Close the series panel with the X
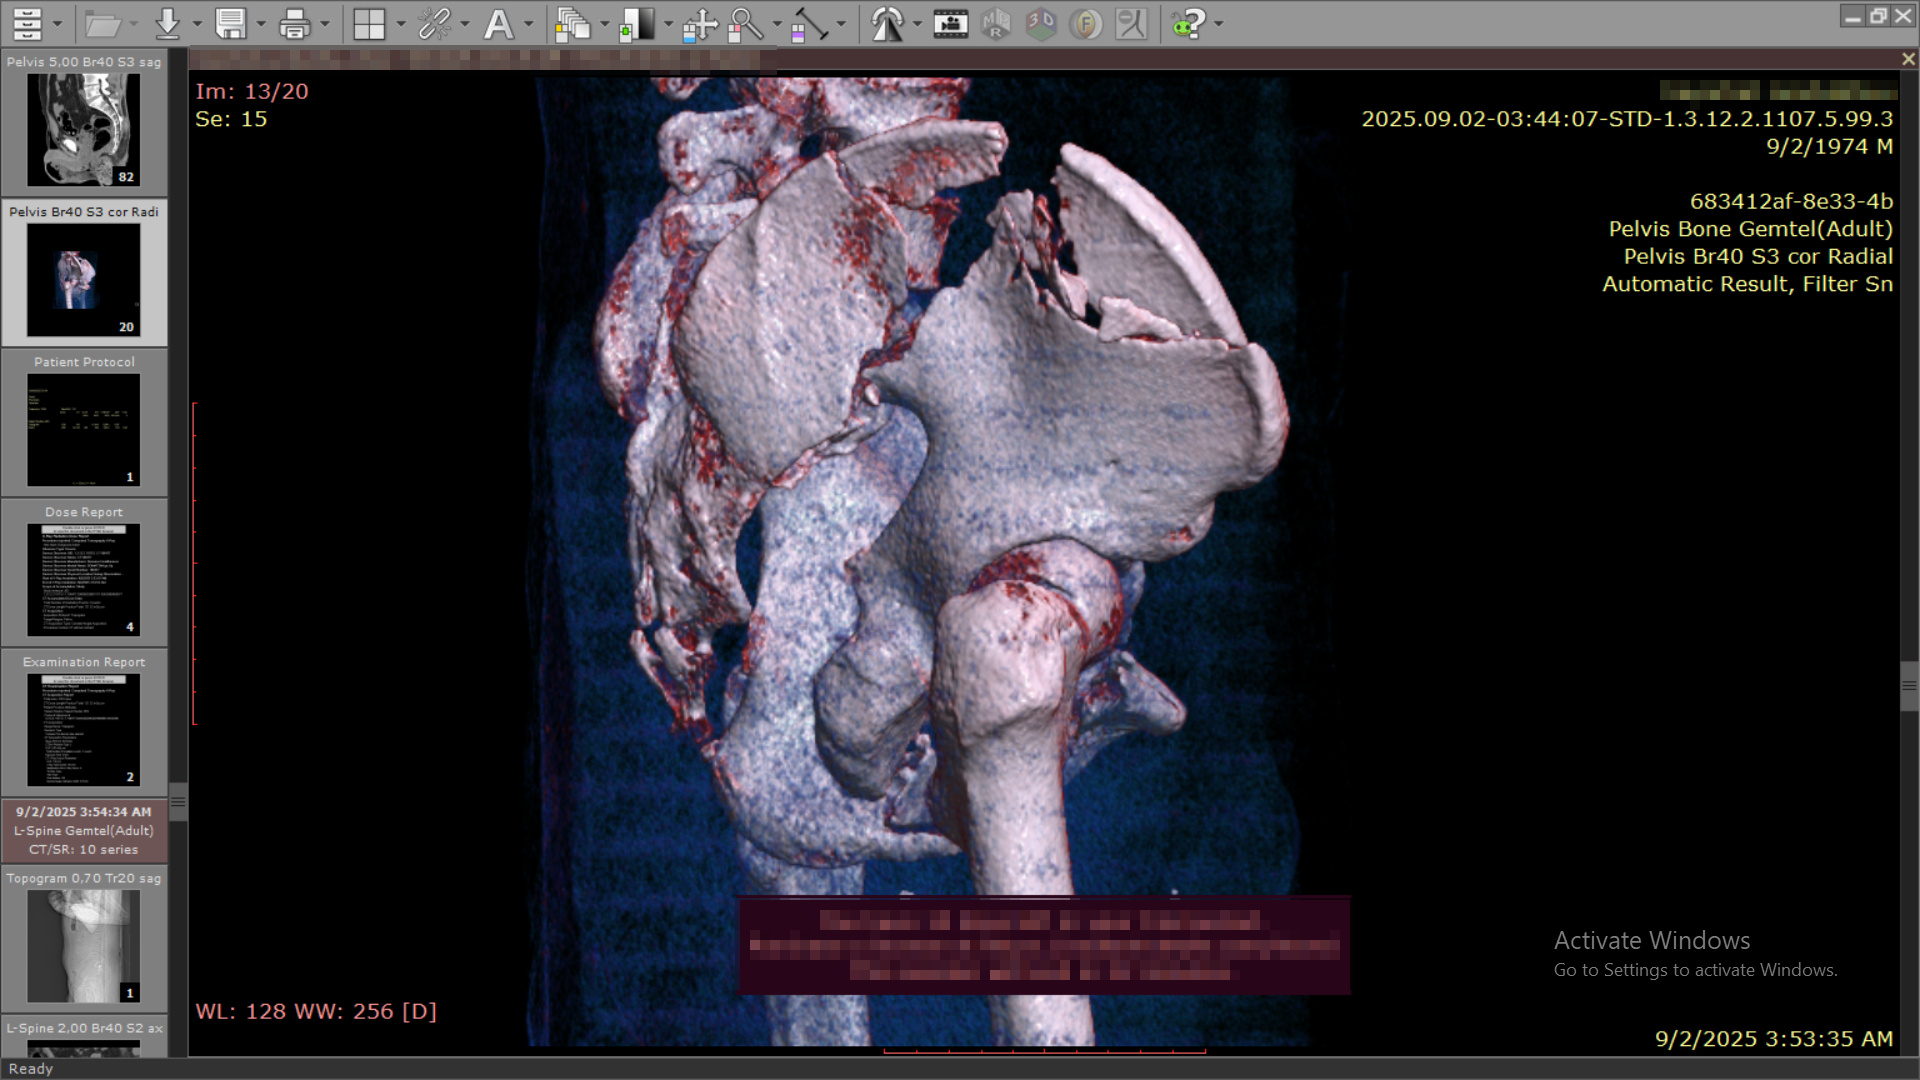Screen dimensions: 1920x1080 tap(1908, 59)
